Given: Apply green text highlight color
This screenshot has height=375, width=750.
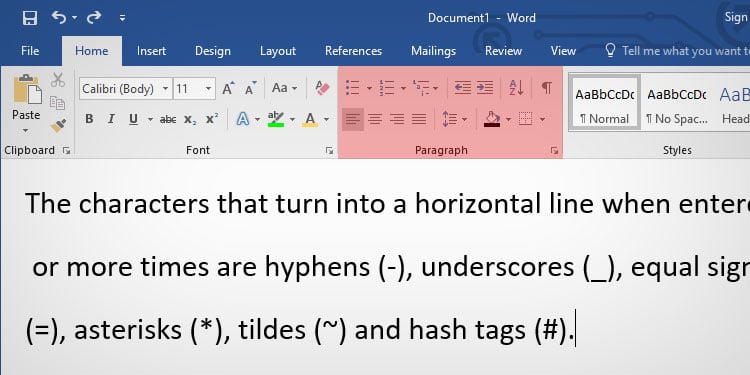Looking at the screenshot, I should (x=276, y=119).
